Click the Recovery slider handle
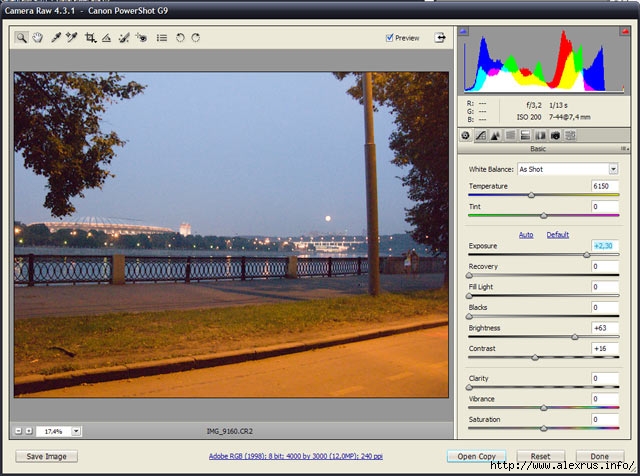This screenshot has height=476, width=640. pyautogui.click(x=469, y=276)
